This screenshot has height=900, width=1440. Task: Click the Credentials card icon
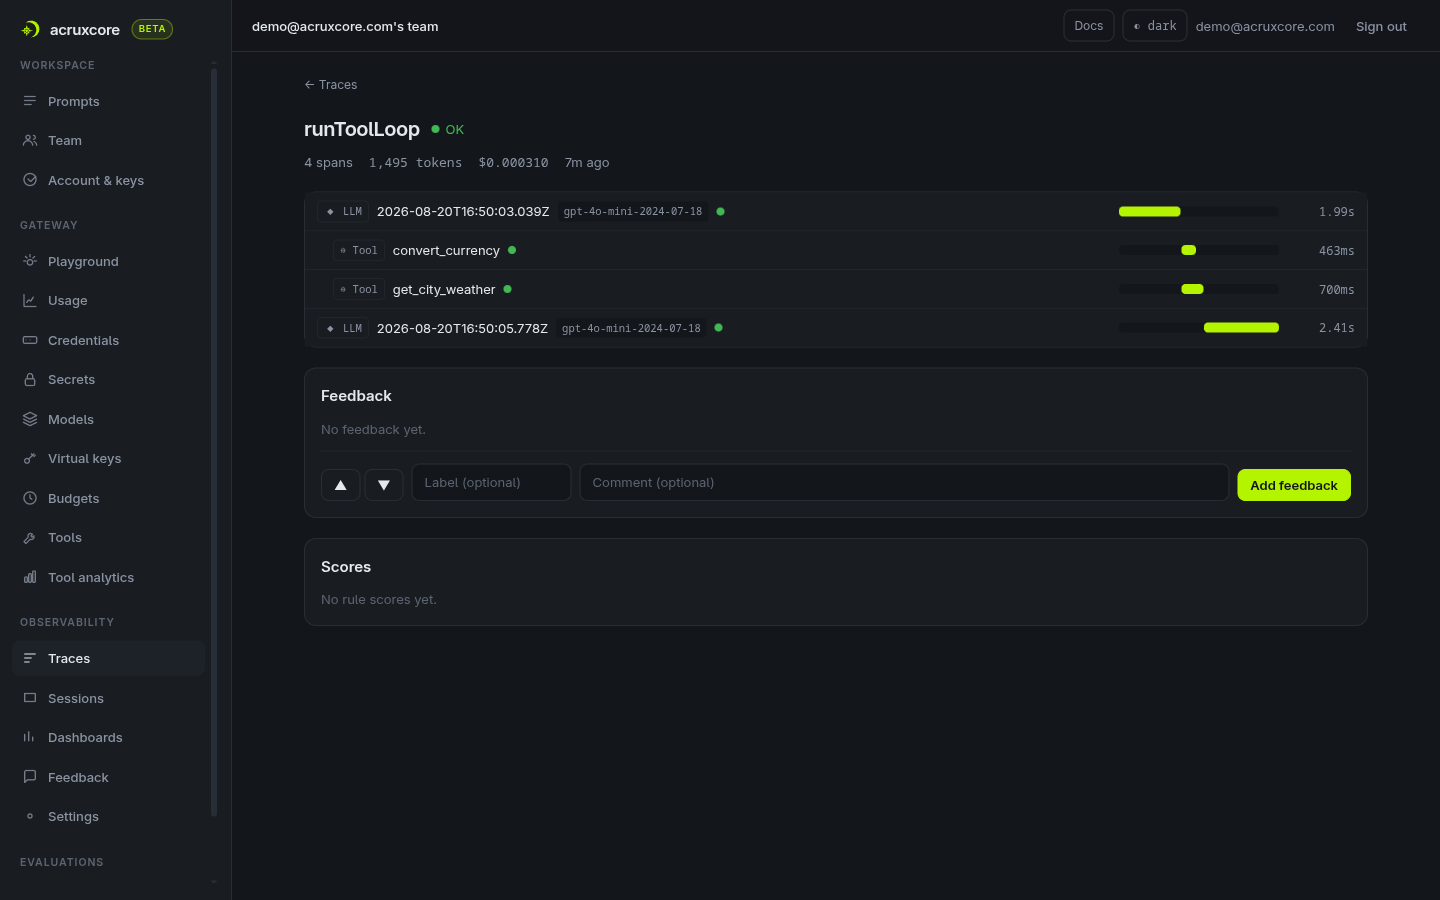pos(30,340)
